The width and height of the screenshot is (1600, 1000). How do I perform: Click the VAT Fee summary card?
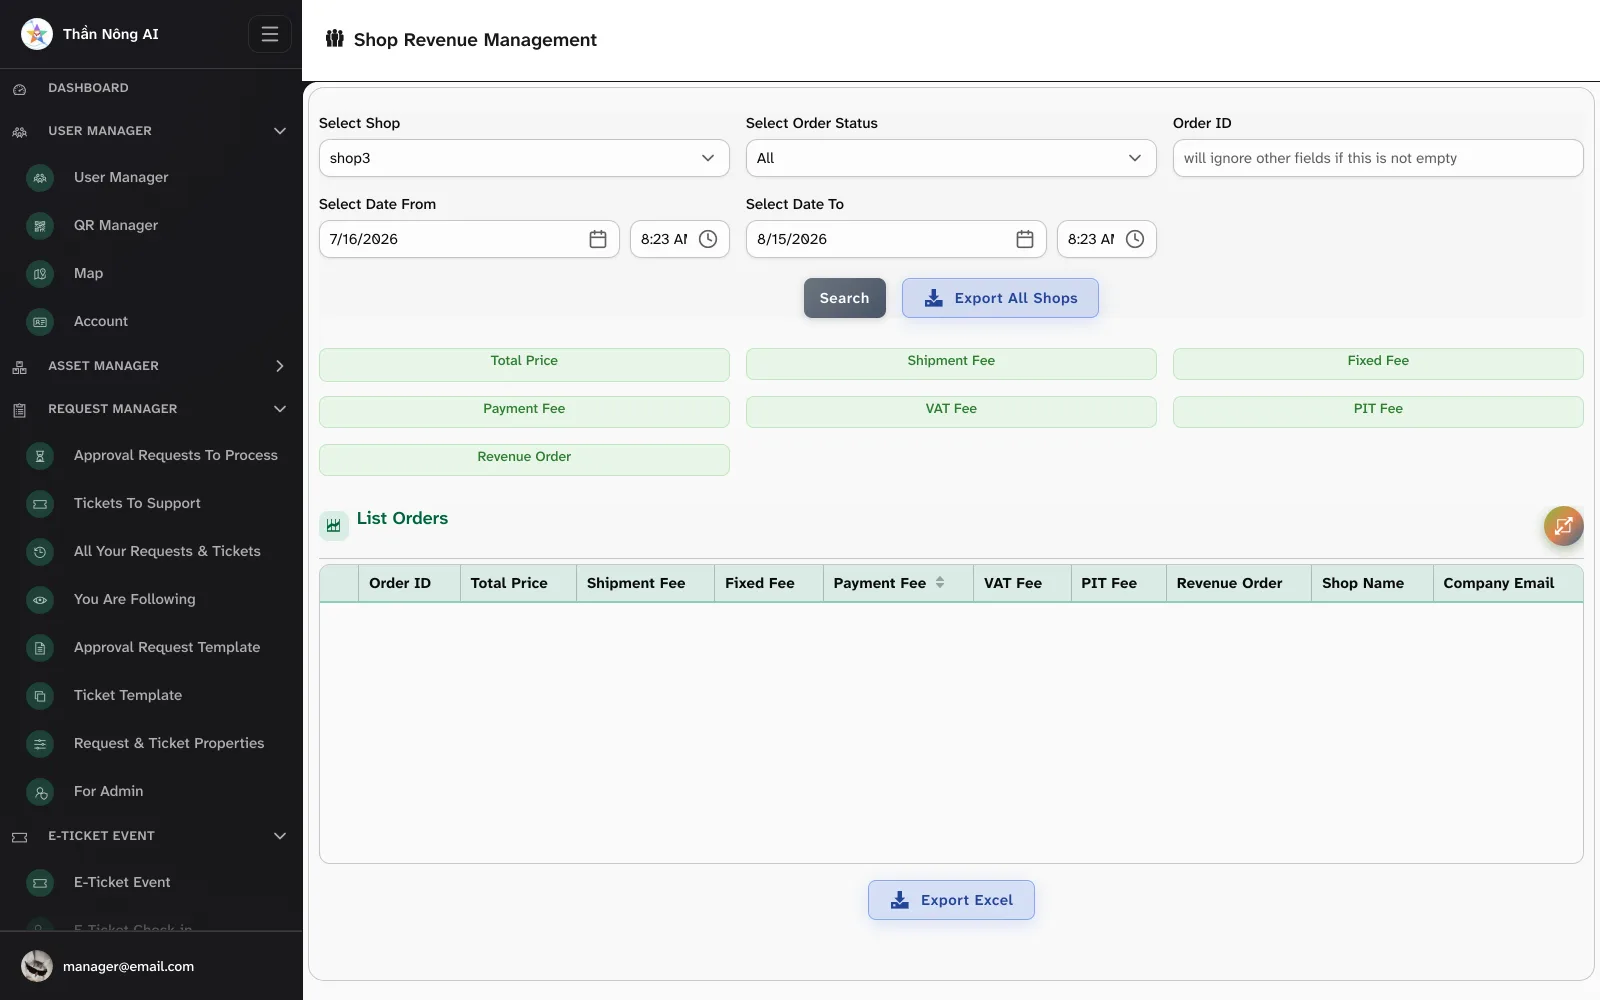[x=951, y=412]
